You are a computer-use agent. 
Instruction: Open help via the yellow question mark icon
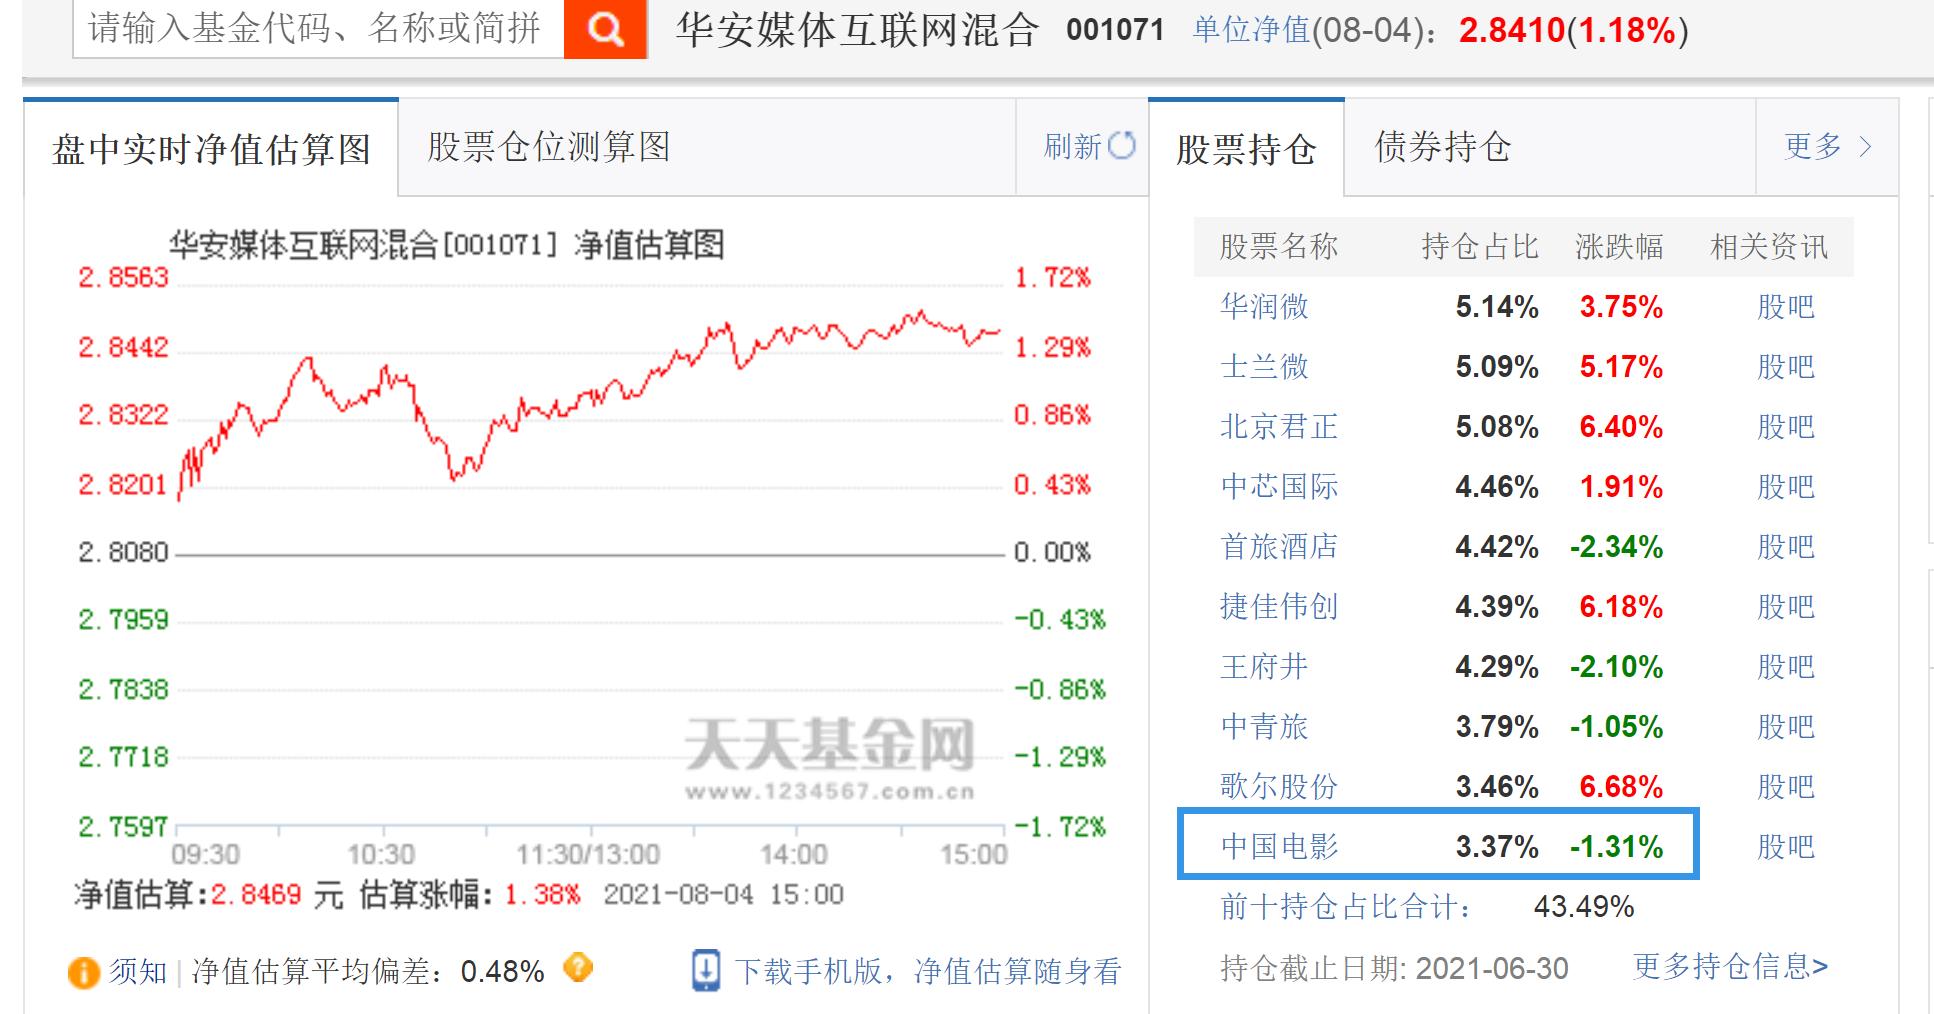click(576, 969)
